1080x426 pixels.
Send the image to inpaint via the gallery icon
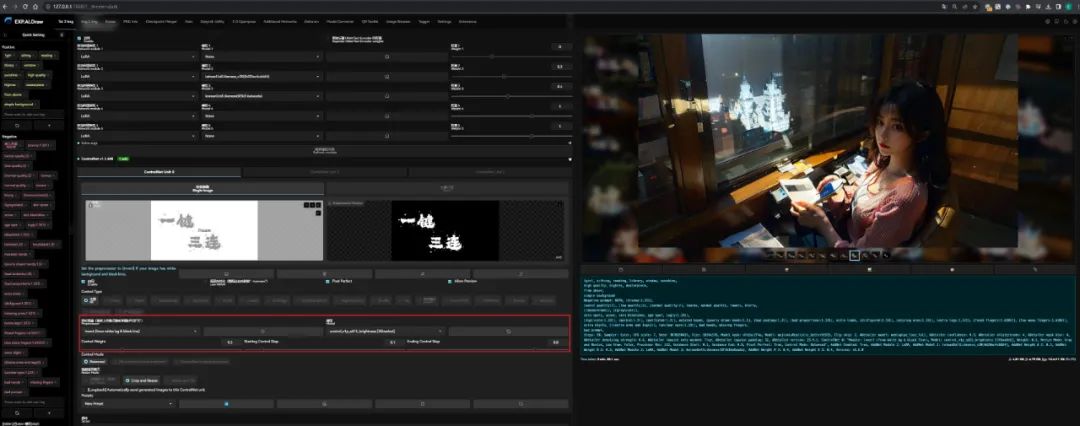pyautogui.click(x=951, y=270)
